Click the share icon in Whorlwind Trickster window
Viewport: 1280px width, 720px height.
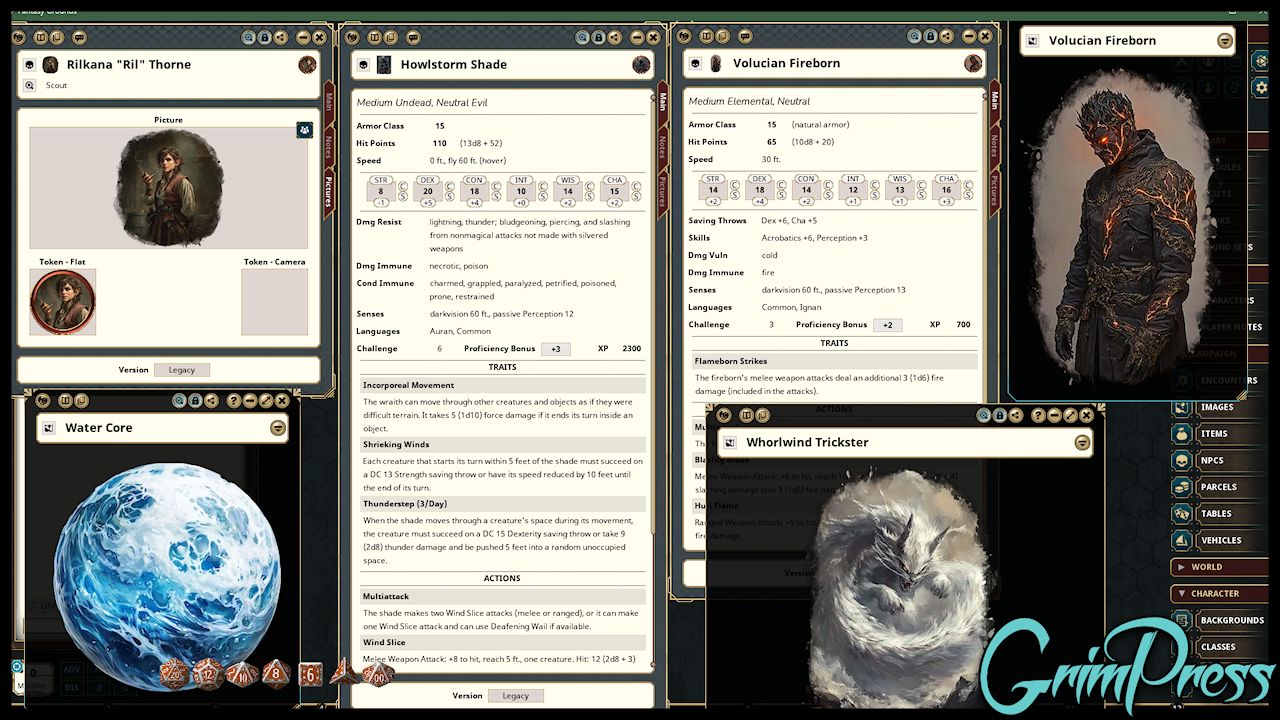coord(1016,415)
